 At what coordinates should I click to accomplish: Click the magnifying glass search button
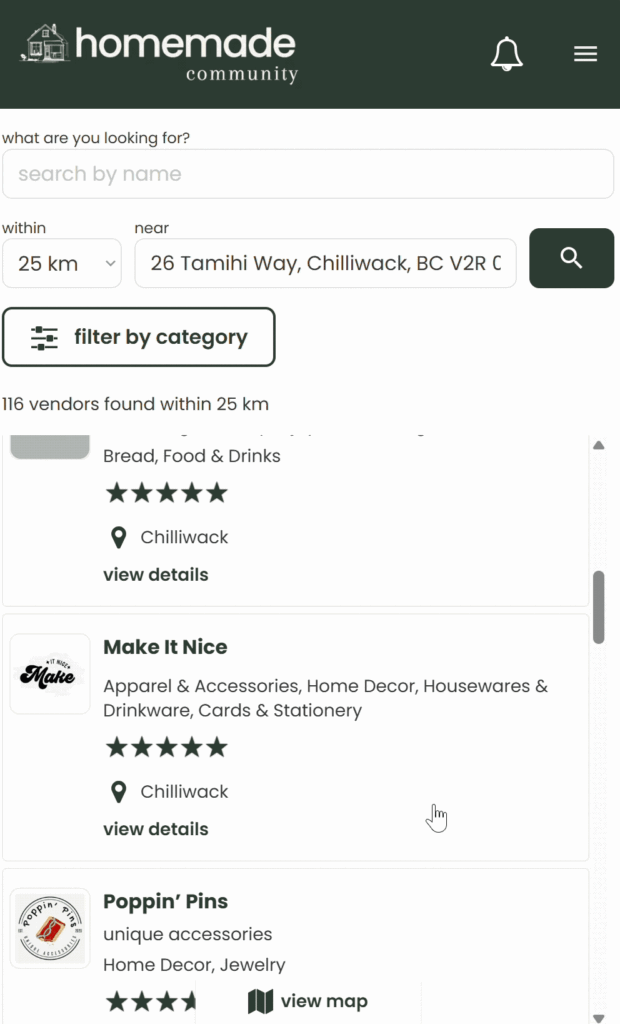[571, 258]
